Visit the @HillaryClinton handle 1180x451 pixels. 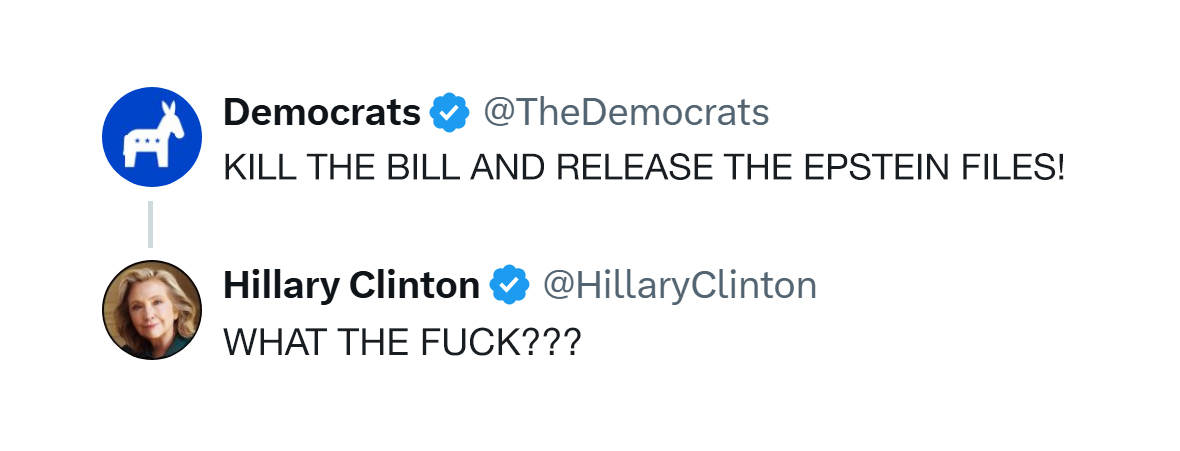point(679,286)
